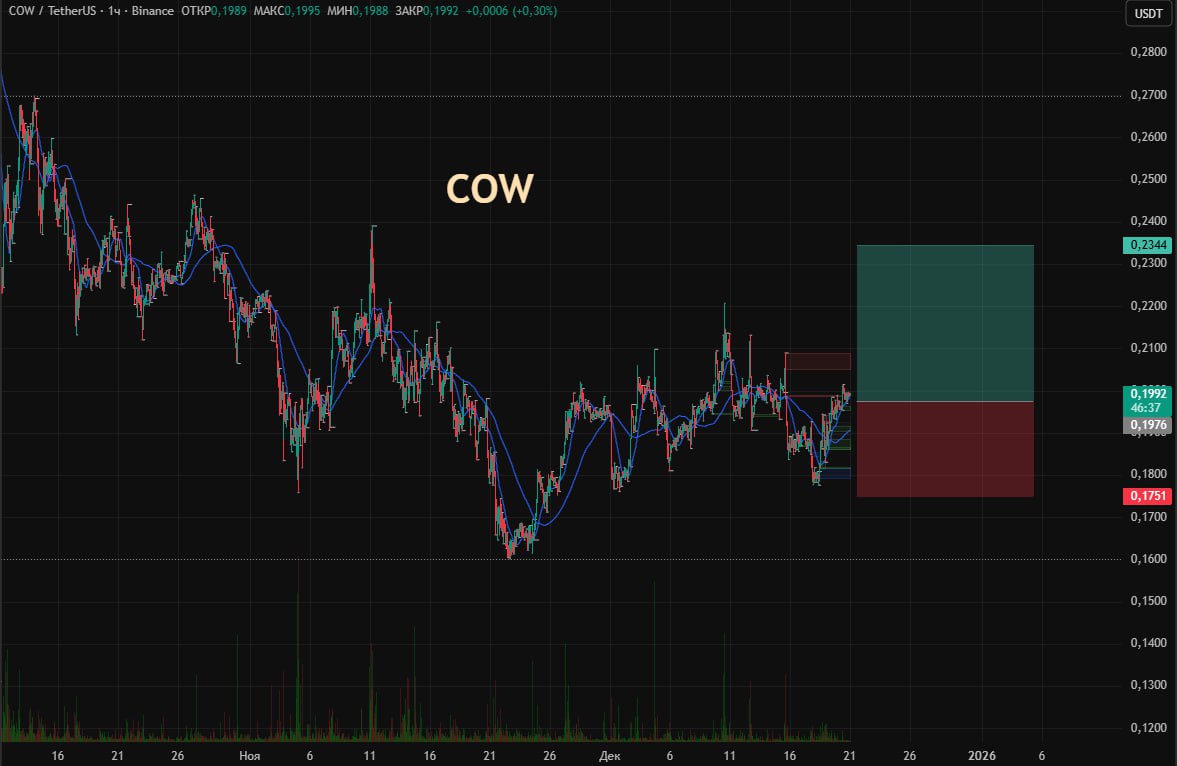Select the red stop-loss zone of the long position

945,449
